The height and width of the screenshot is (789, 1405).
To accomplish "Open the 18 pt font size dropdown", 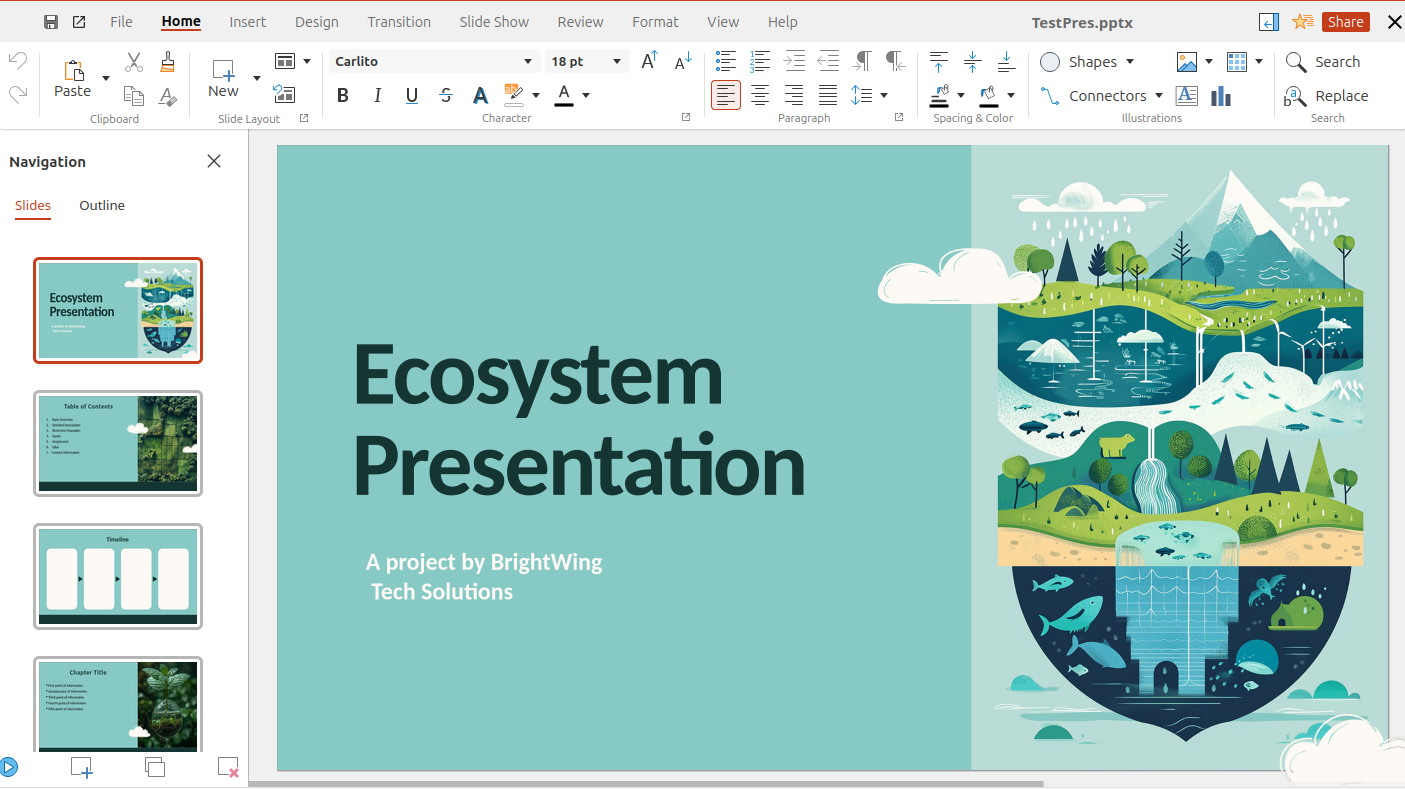I will point(617,61).
